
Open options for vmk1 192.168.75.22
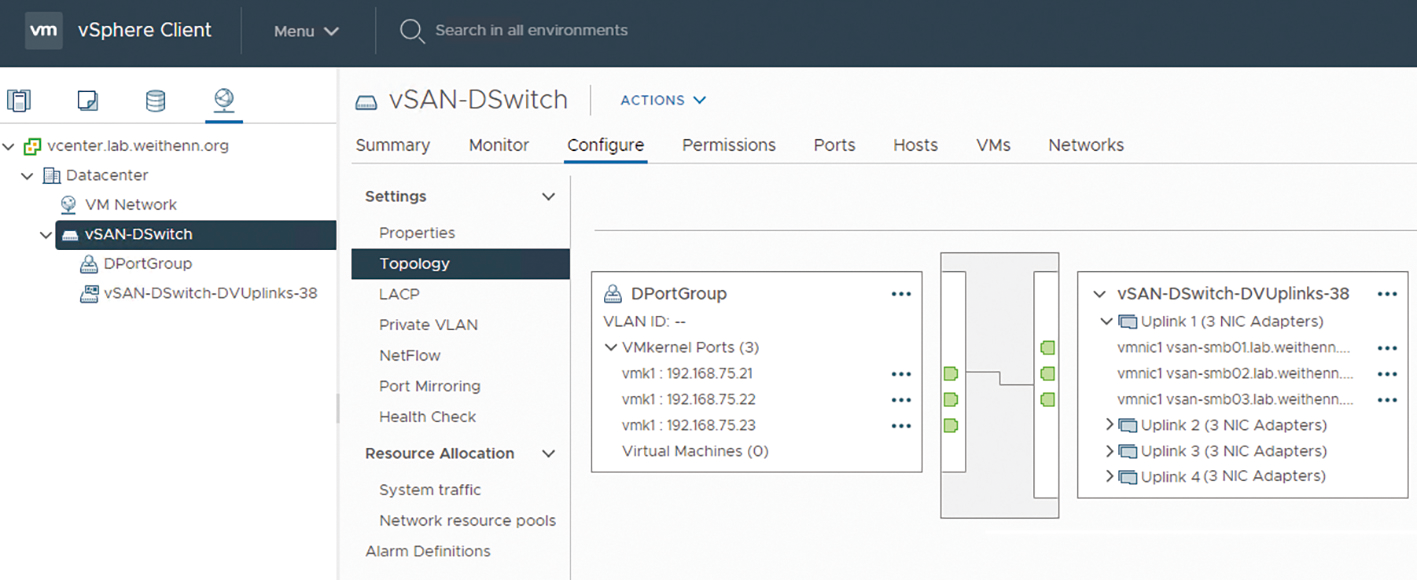[901, 400]
